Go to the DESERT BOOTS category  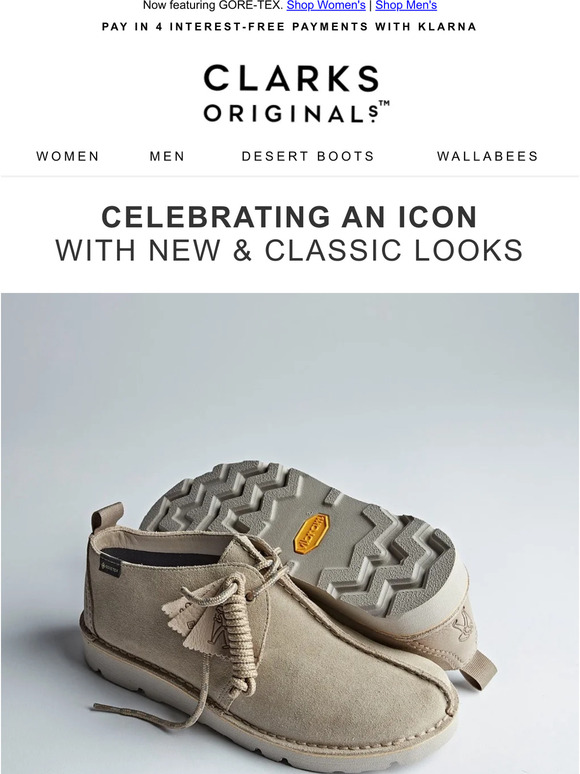click(x=308, y=156)
